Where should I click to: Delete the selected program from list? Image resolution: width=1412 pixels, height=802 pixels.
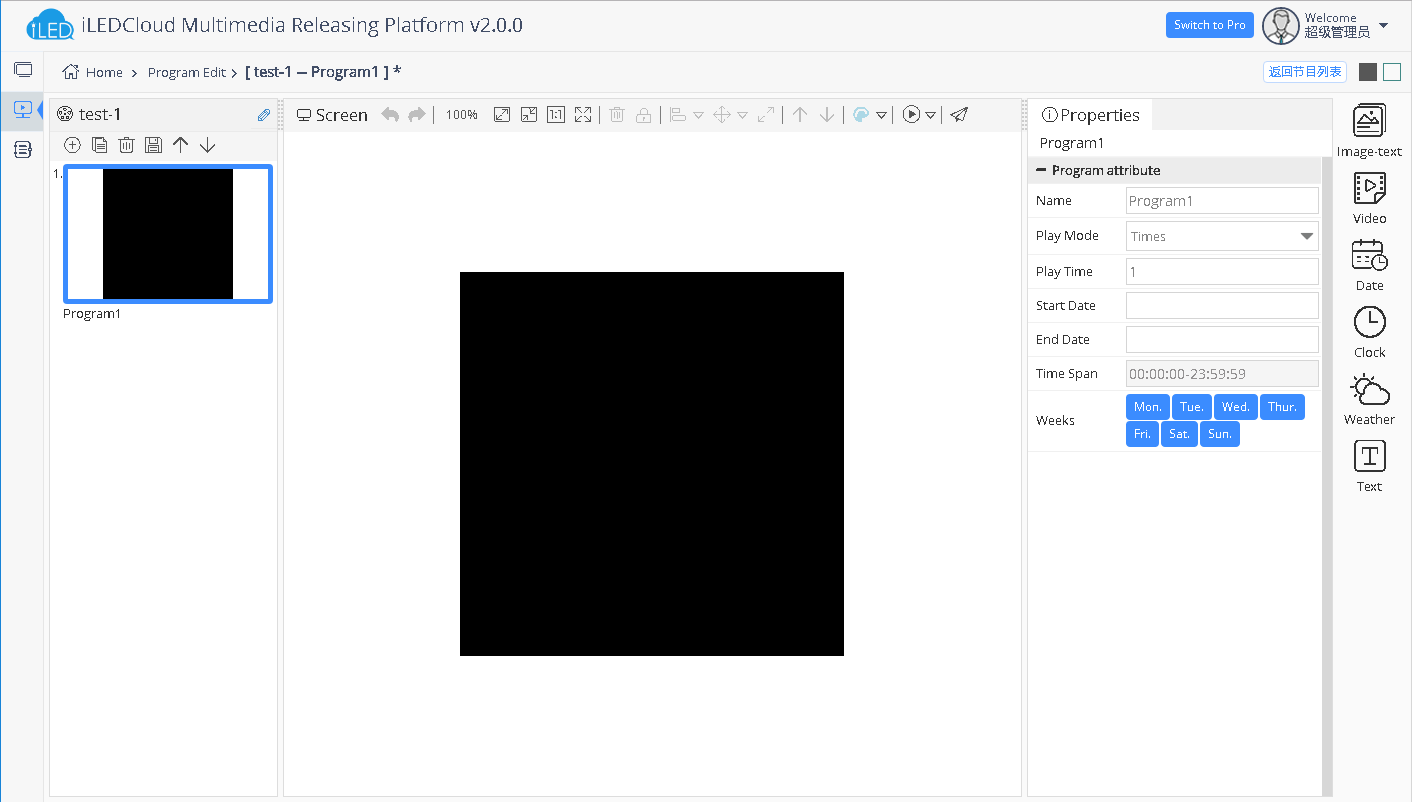tap(126, 145)
